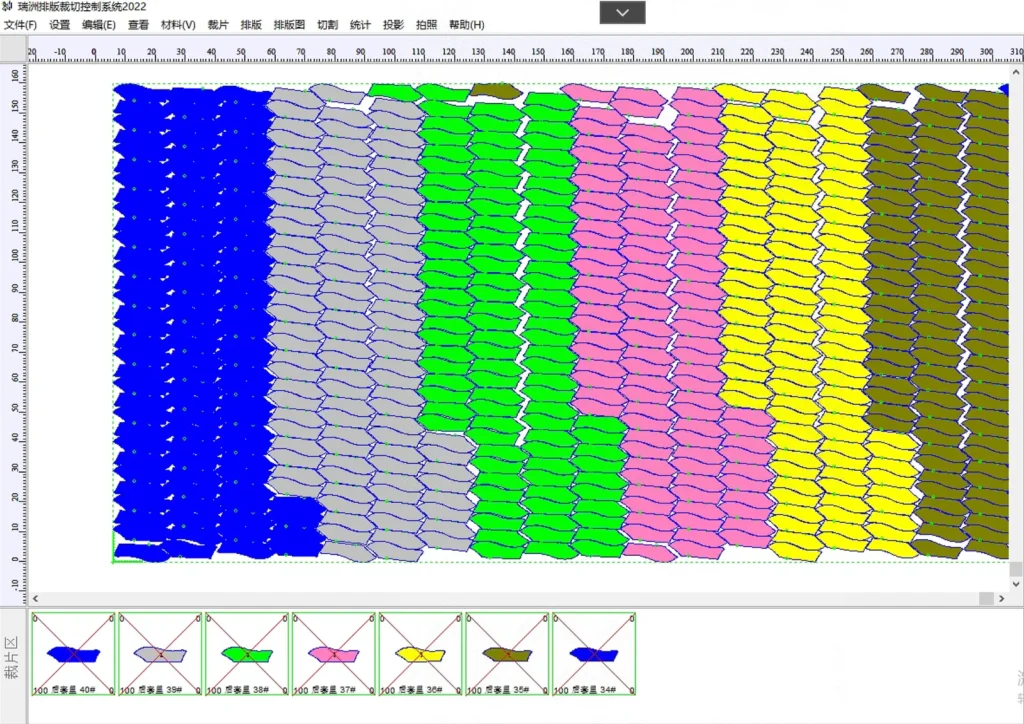Screen dimensions: 1024x724
Task: Click the 160 mark on vertical ruler
Action: 15,76
